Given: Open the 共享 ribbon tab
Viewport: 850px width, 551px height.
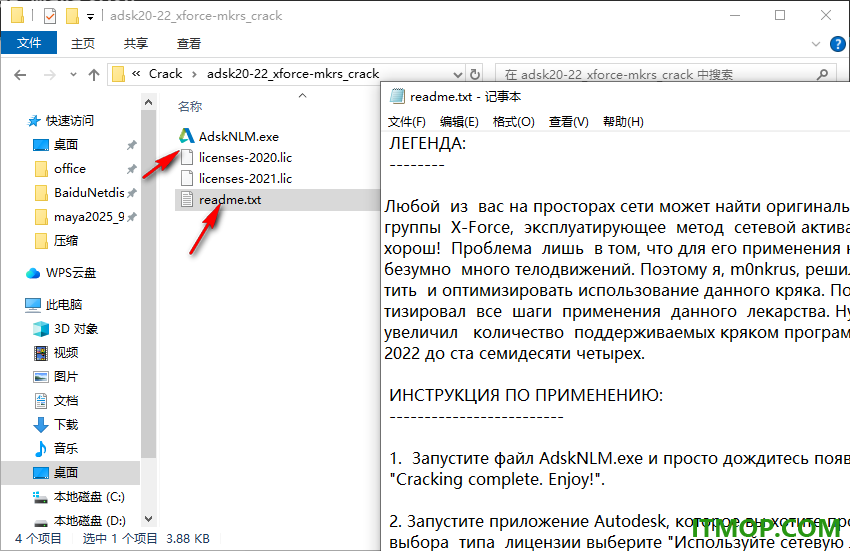Looking at the screenshot, I should (x=136, y=43).
